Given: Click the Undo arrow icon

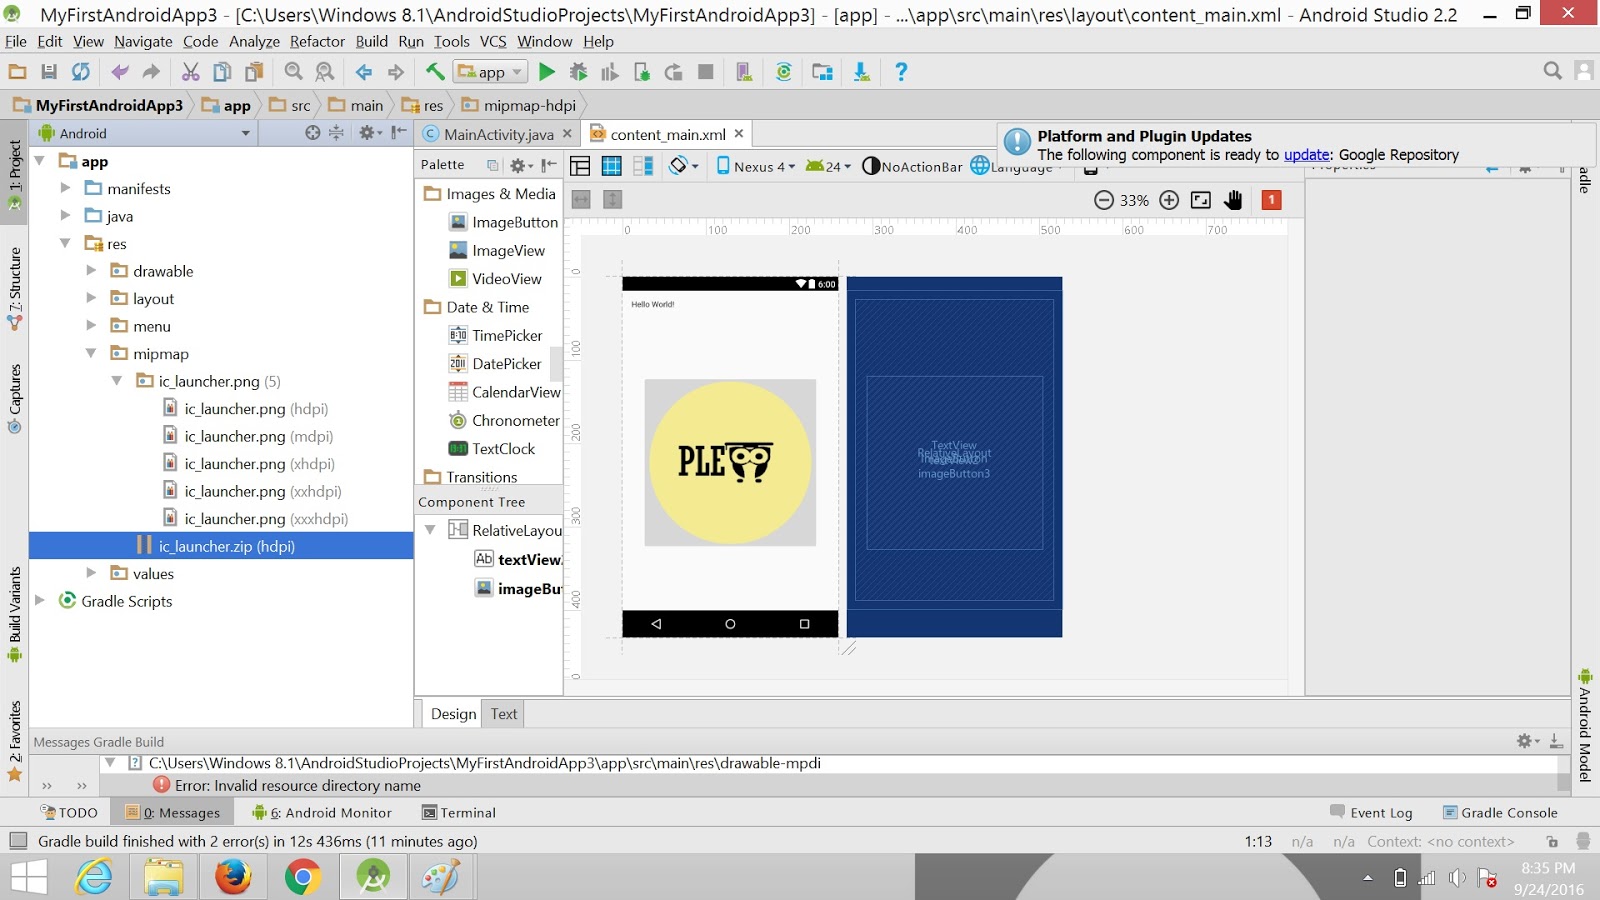Looking at the screenshot, I should [120, 72].
